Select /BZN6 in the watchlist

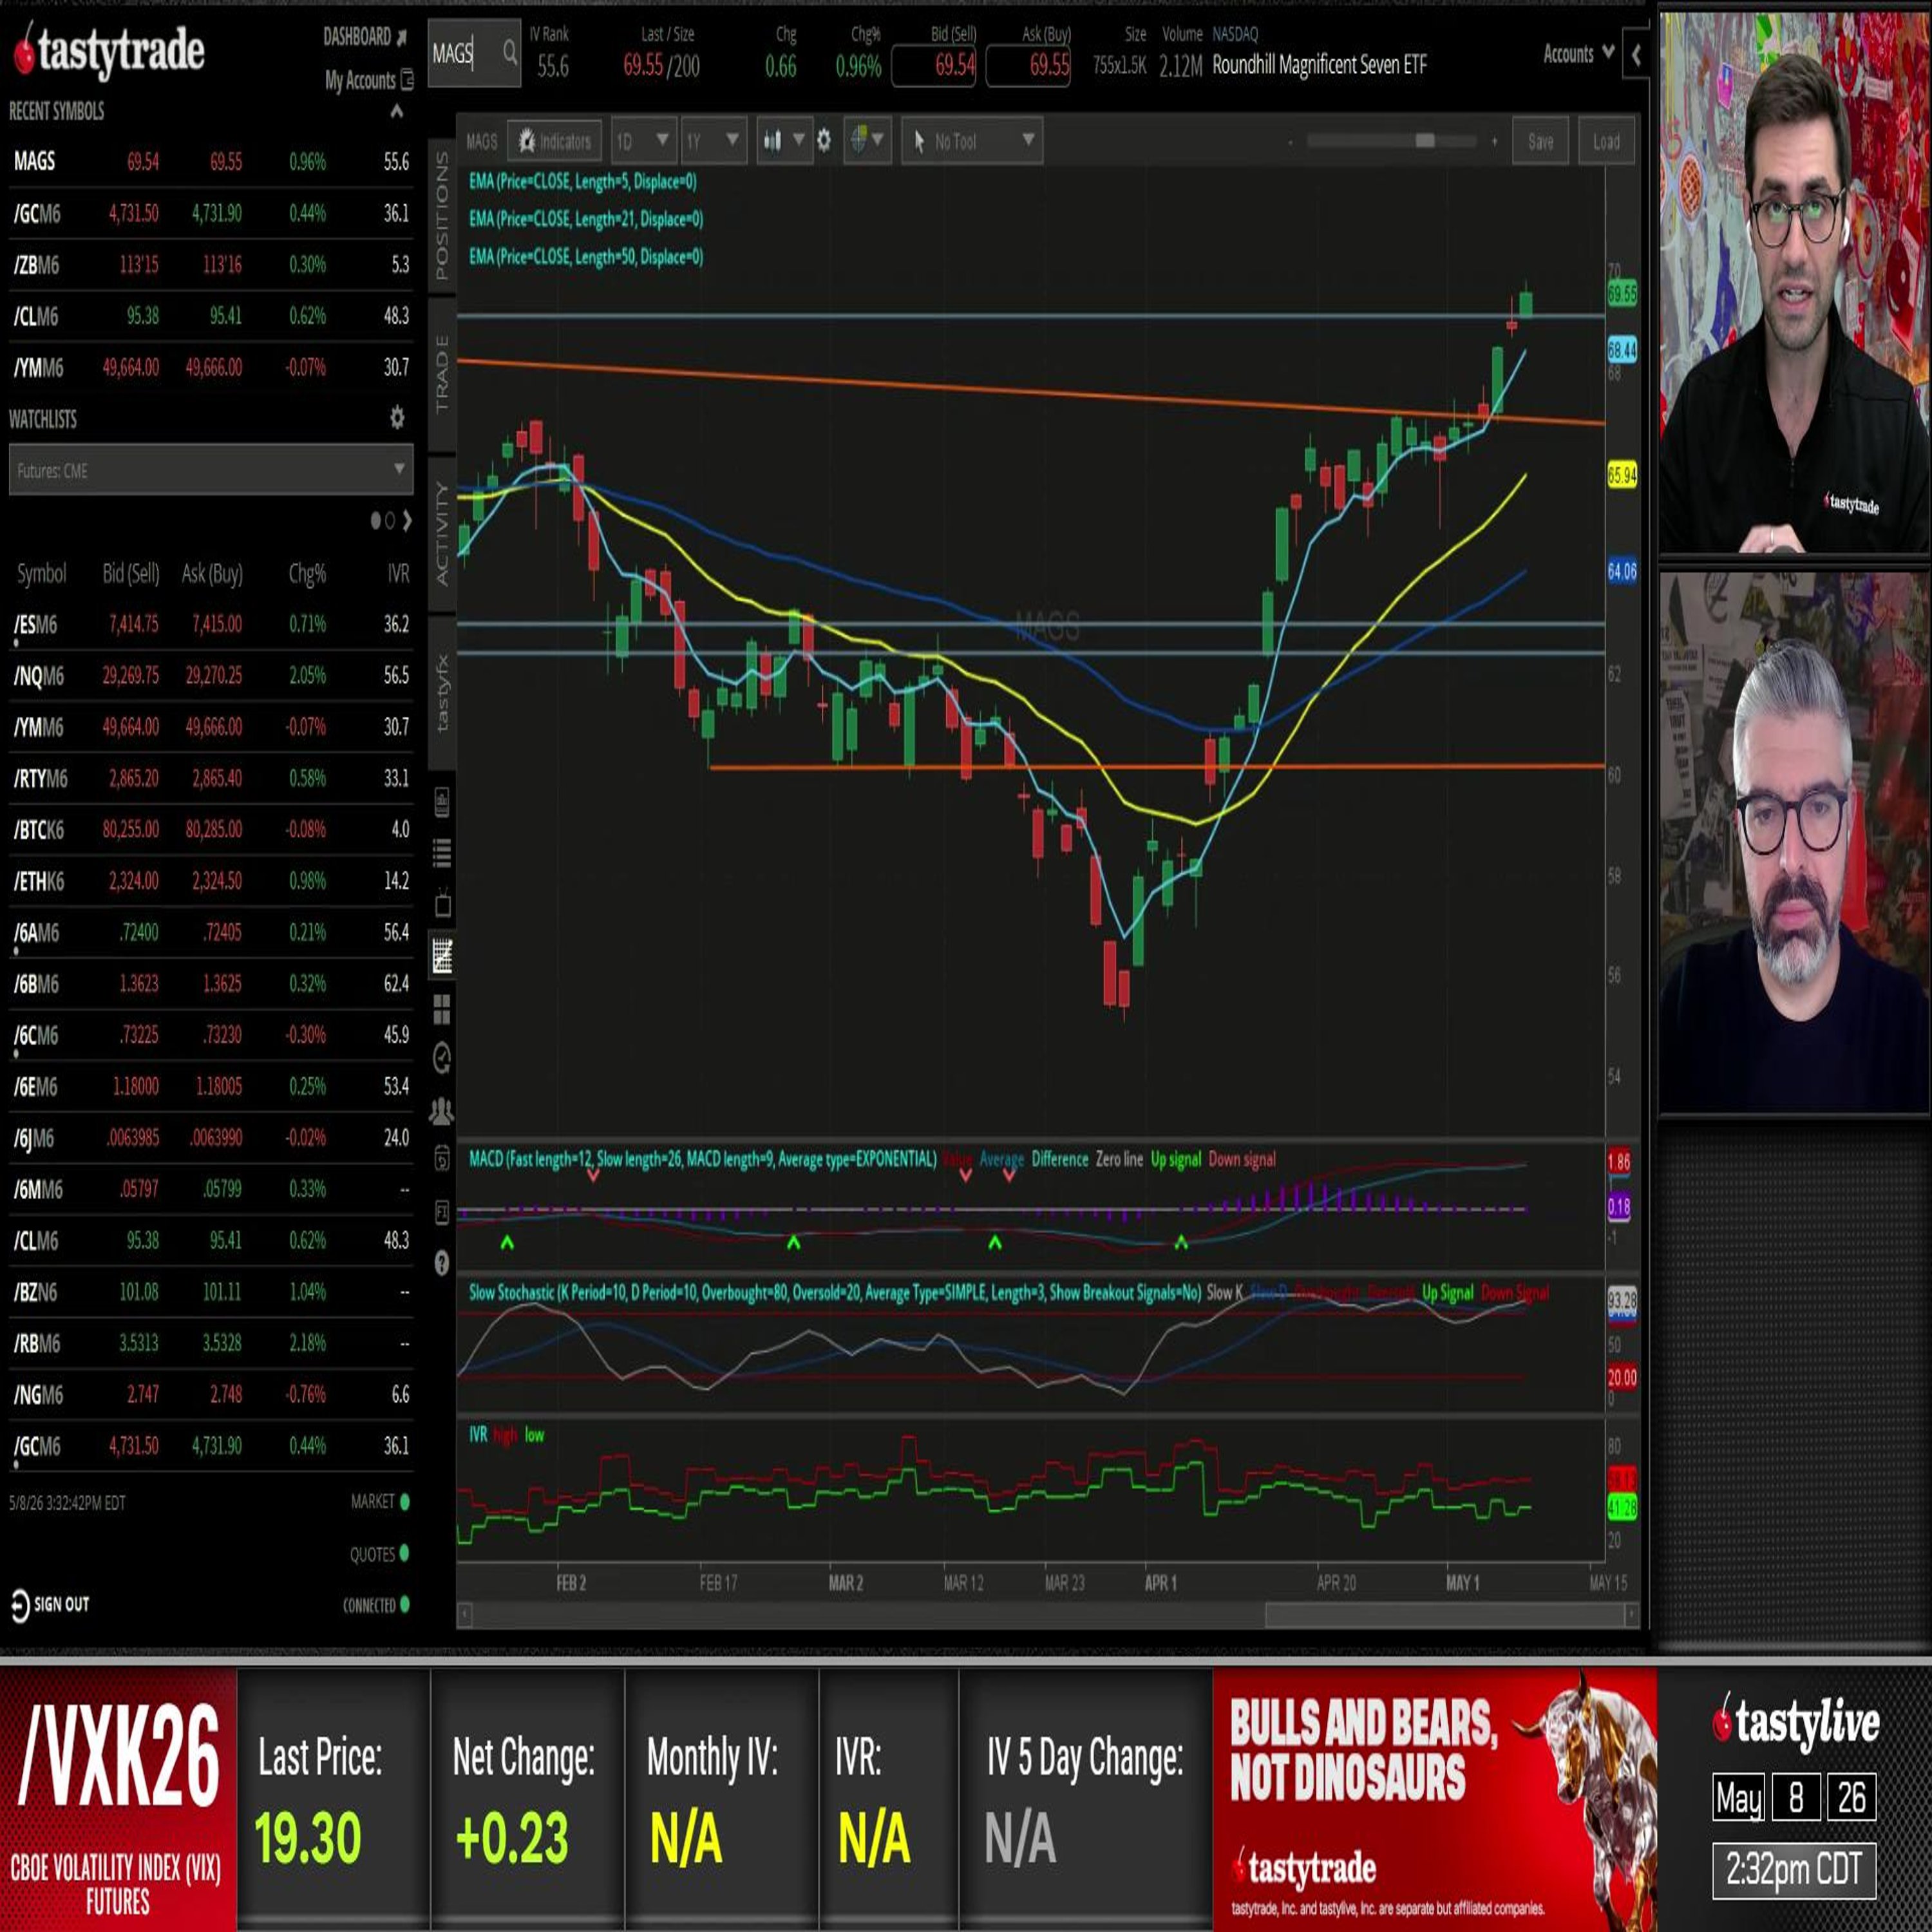click(x=211, y=1292)
